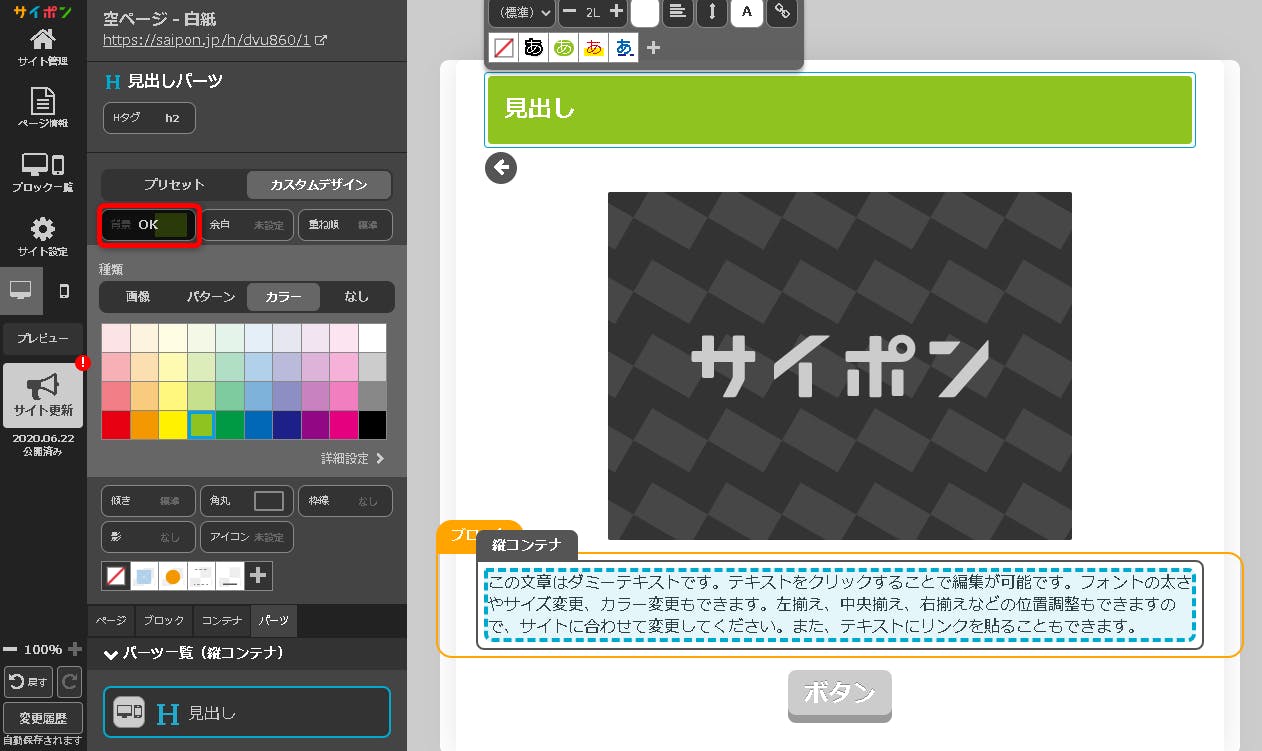Image resolution: width=1262 pixels, height=751 pixels.
Task: Switch to コンテナ tab
Action: [x=222, y=621]
